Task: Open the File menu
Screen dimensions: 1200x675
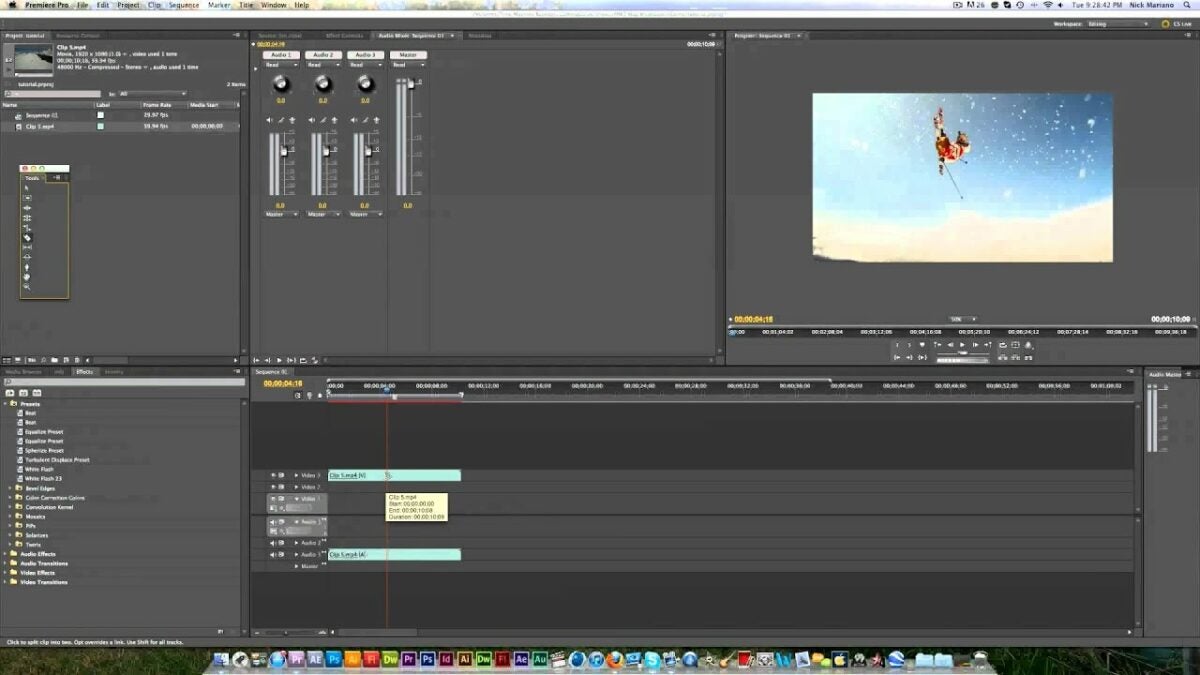Action: coord(81,5)
